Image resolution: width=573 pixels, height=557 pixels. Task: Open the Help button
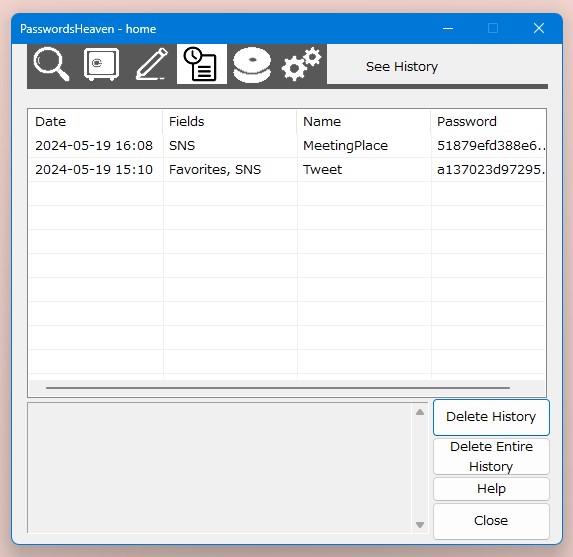(x=491, y=489)
